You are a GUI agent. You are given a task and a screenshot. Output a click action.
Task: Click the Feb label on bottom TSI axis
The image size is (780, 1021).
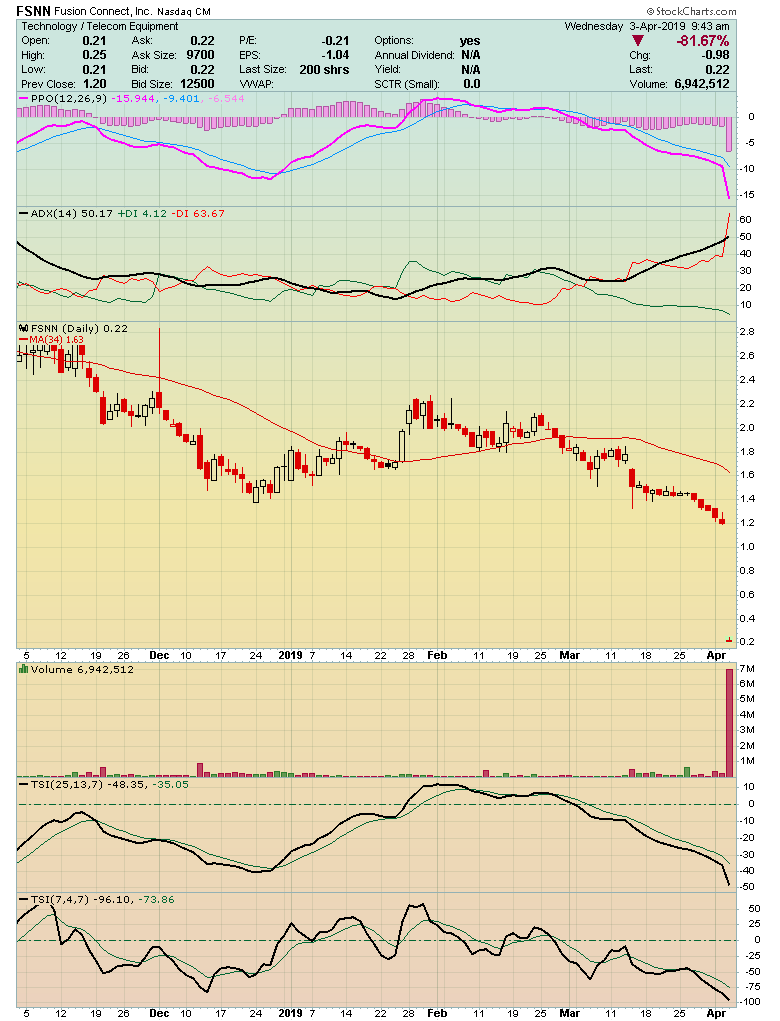click(438, 1013)
